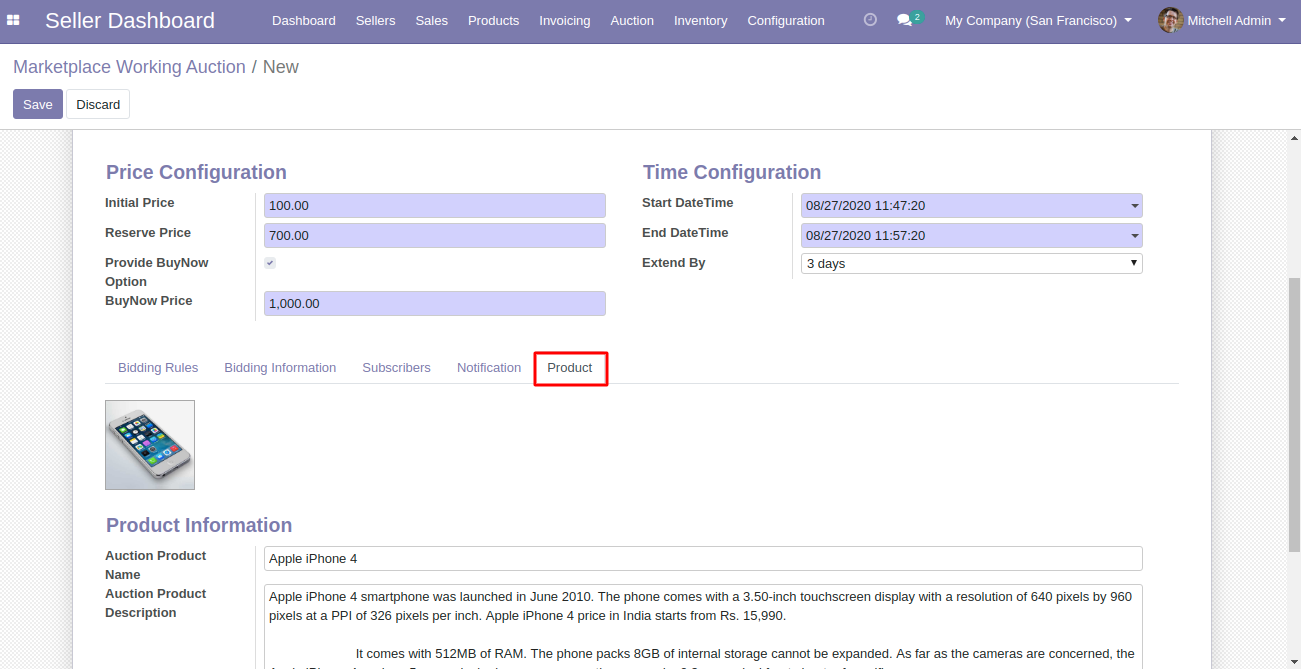Image resolution: width=1301 pixels, height=669 pixels.
Task: Click Time Configuration heading
Action: click(732, 172)
